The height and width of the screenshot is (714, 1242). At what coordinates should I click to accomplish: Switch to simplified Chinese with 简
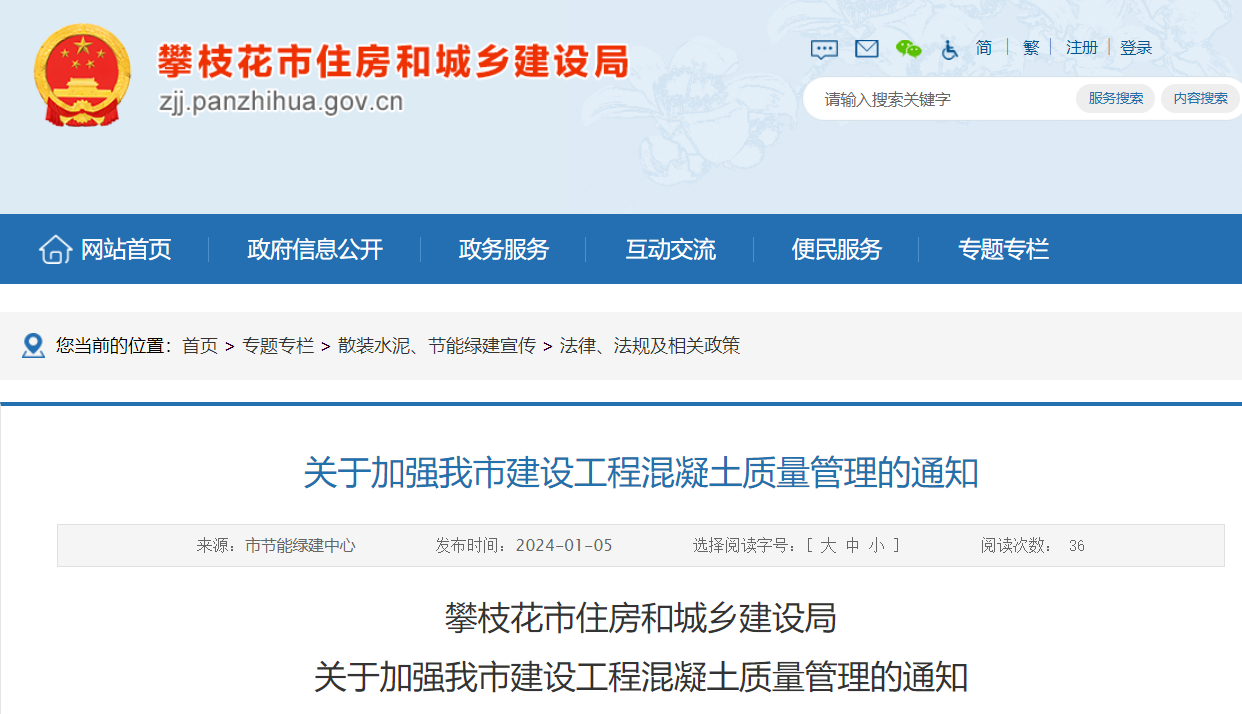click(x=983, y=48)
